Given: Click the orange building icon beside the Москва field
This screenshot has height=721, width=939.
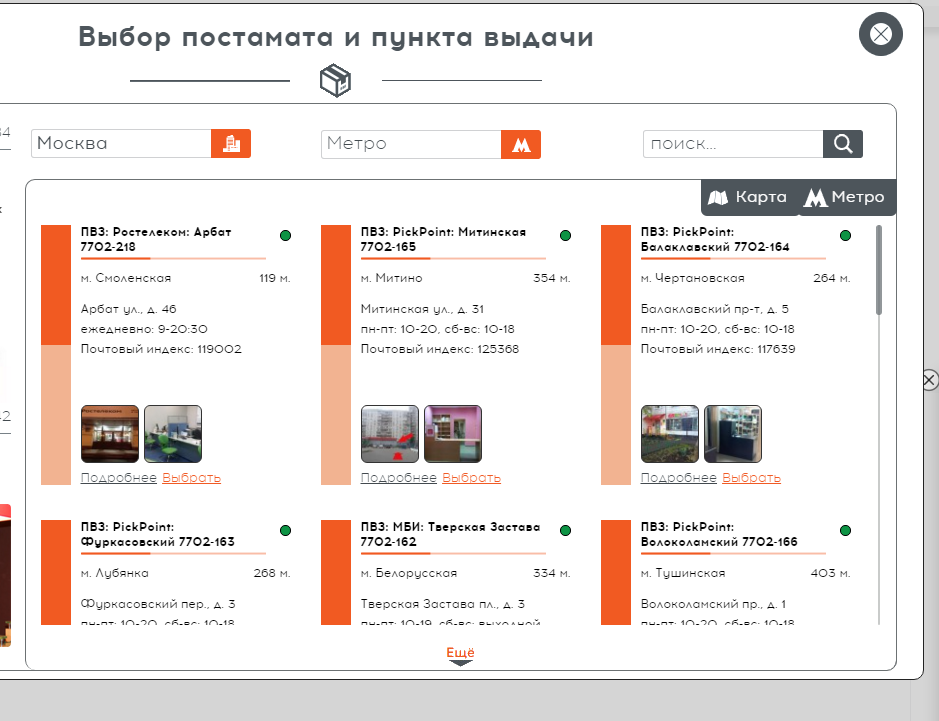Looking at the screenshot, I should click(x=230, y=143).
